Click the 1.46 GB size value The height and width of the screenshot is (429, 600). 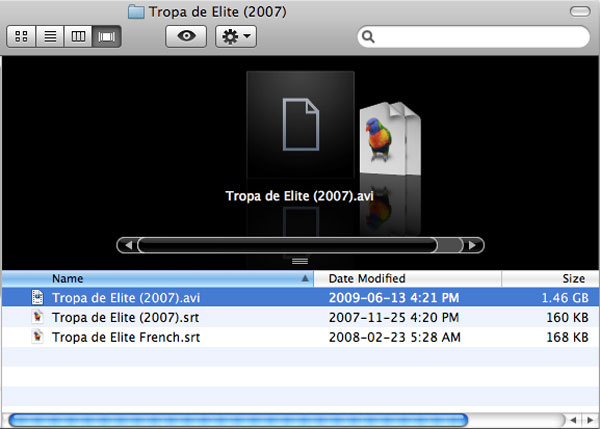click(565, 298)
